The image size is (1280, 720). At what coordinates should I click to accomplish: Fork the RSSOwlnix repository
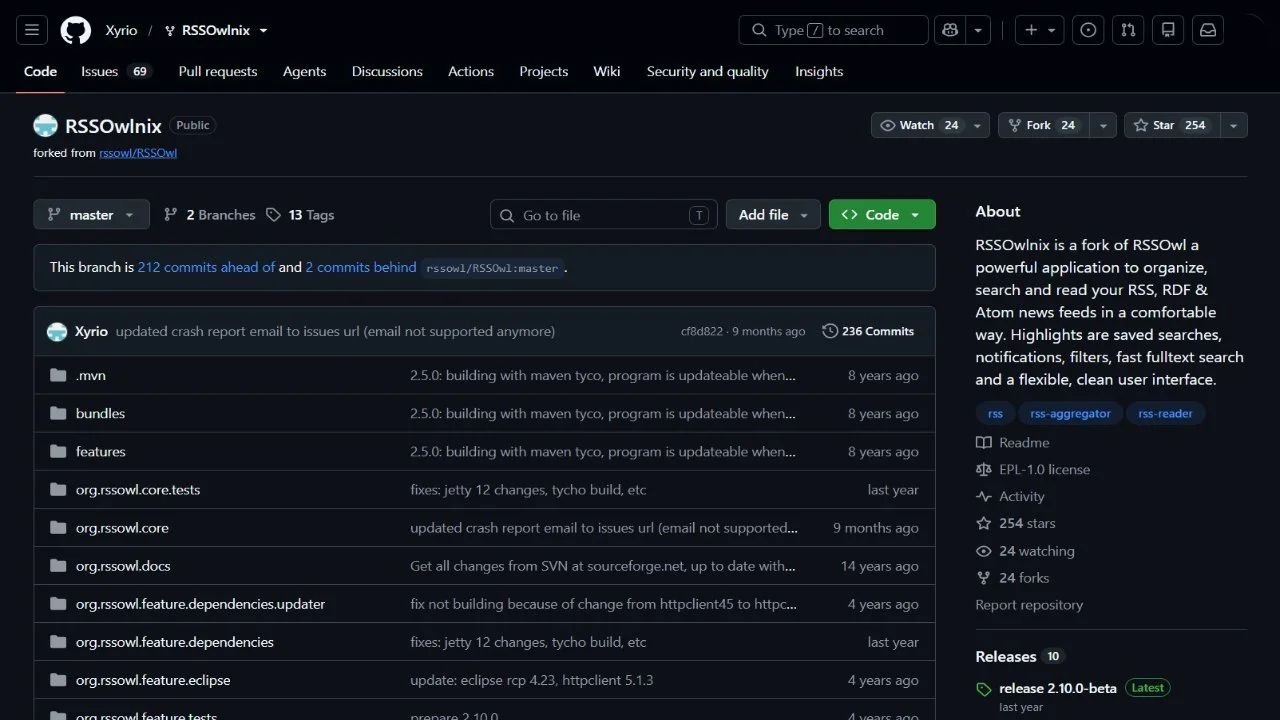click(x=1044, y=125)
